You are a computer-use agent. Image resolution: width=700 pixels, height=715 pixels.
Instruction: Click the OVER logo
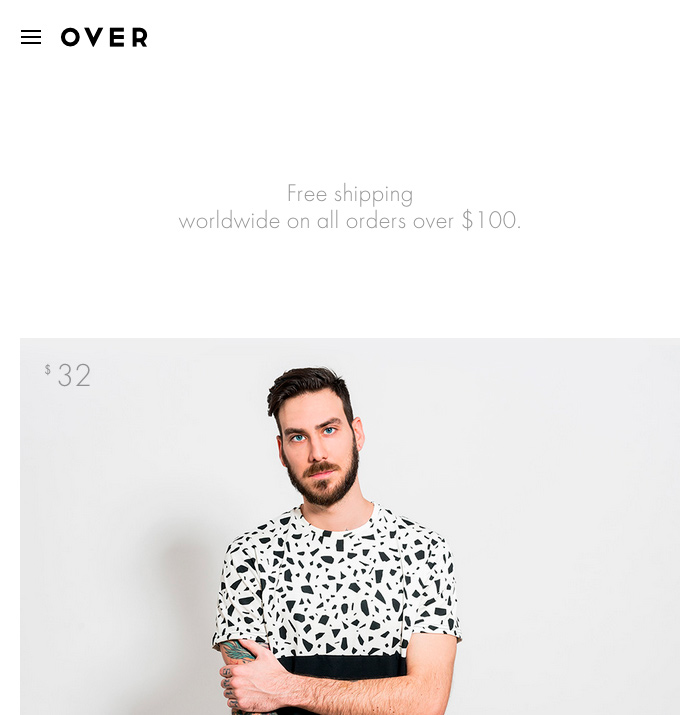(x=104, y=37)
